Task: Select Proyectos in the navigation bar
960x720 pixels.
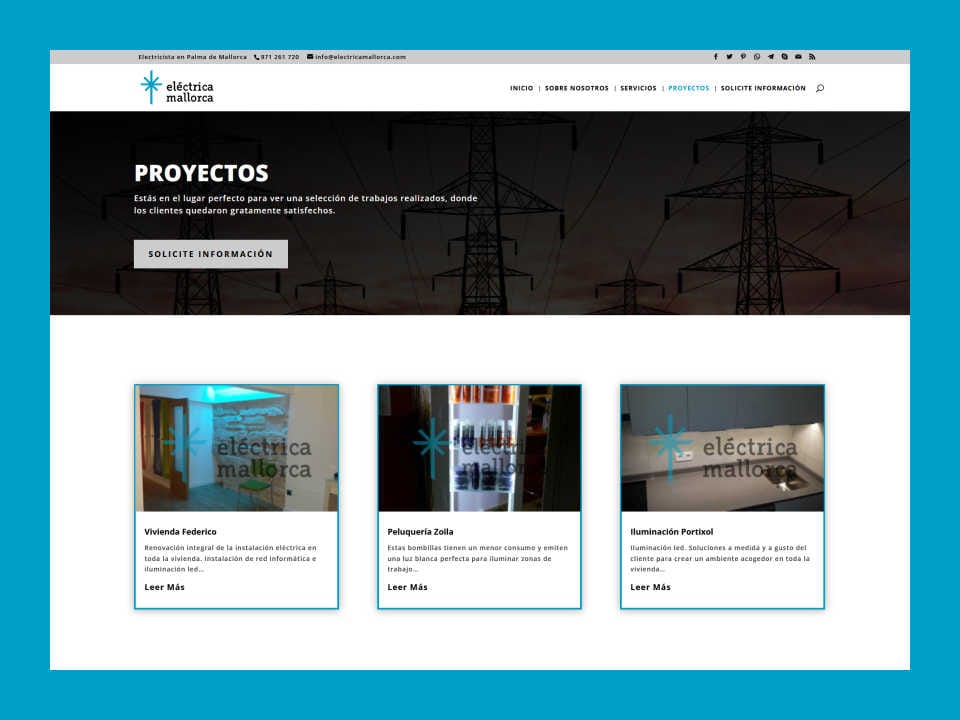Action: click(688, 88)
